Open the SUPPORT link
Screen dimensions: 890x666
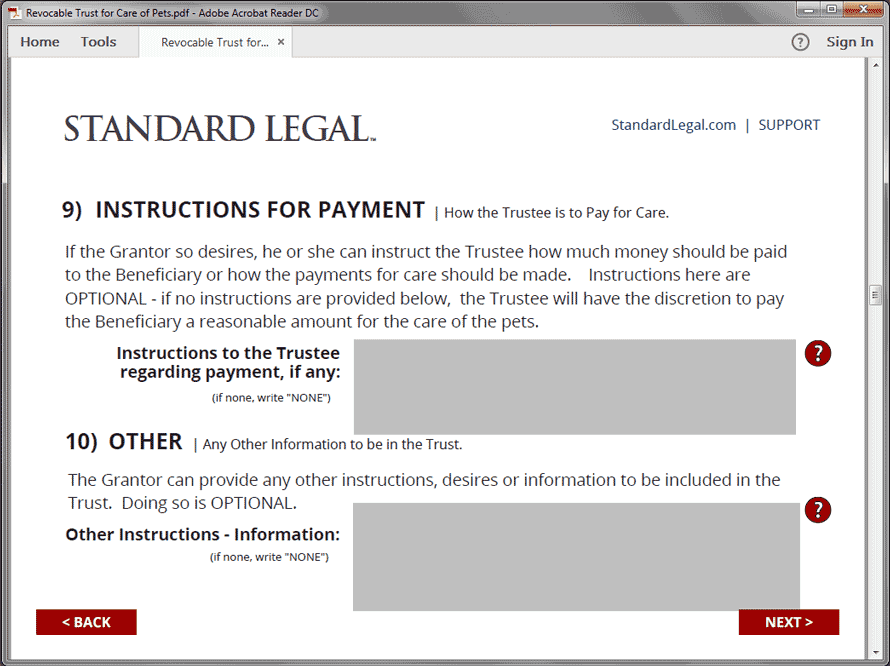click(x=789, y=125)
